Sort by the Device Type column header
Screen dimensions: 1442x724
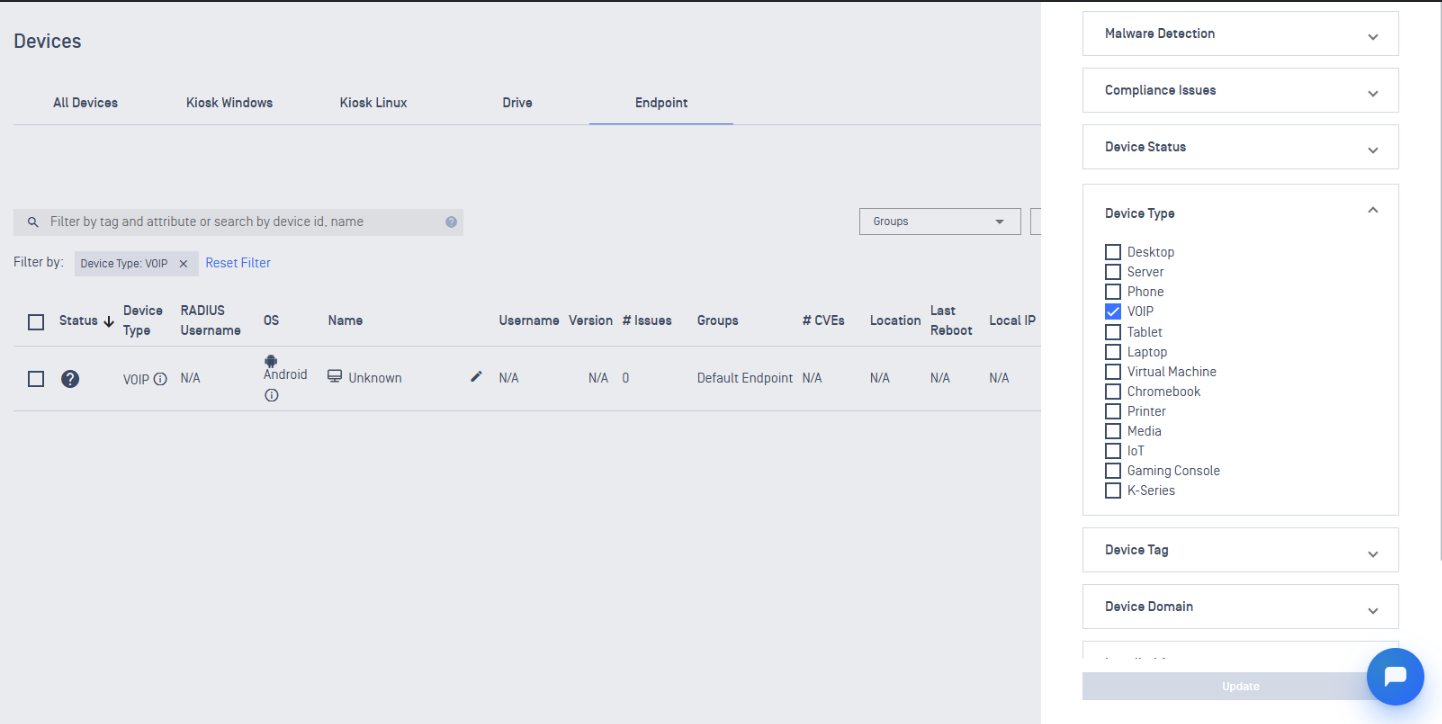click(x=143, y=321)
